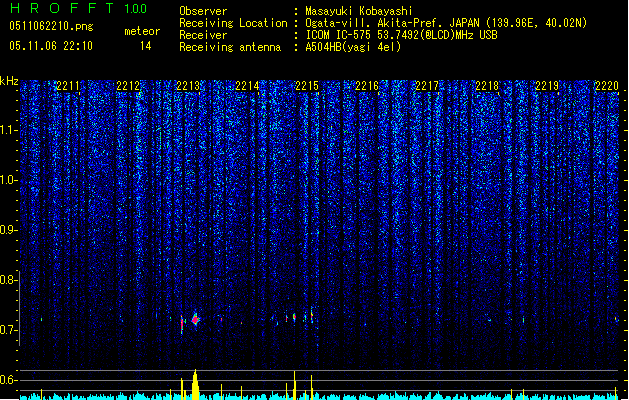Click the 2214 time marker
Viewport: 629px width, 400px height.
(247, 86)
